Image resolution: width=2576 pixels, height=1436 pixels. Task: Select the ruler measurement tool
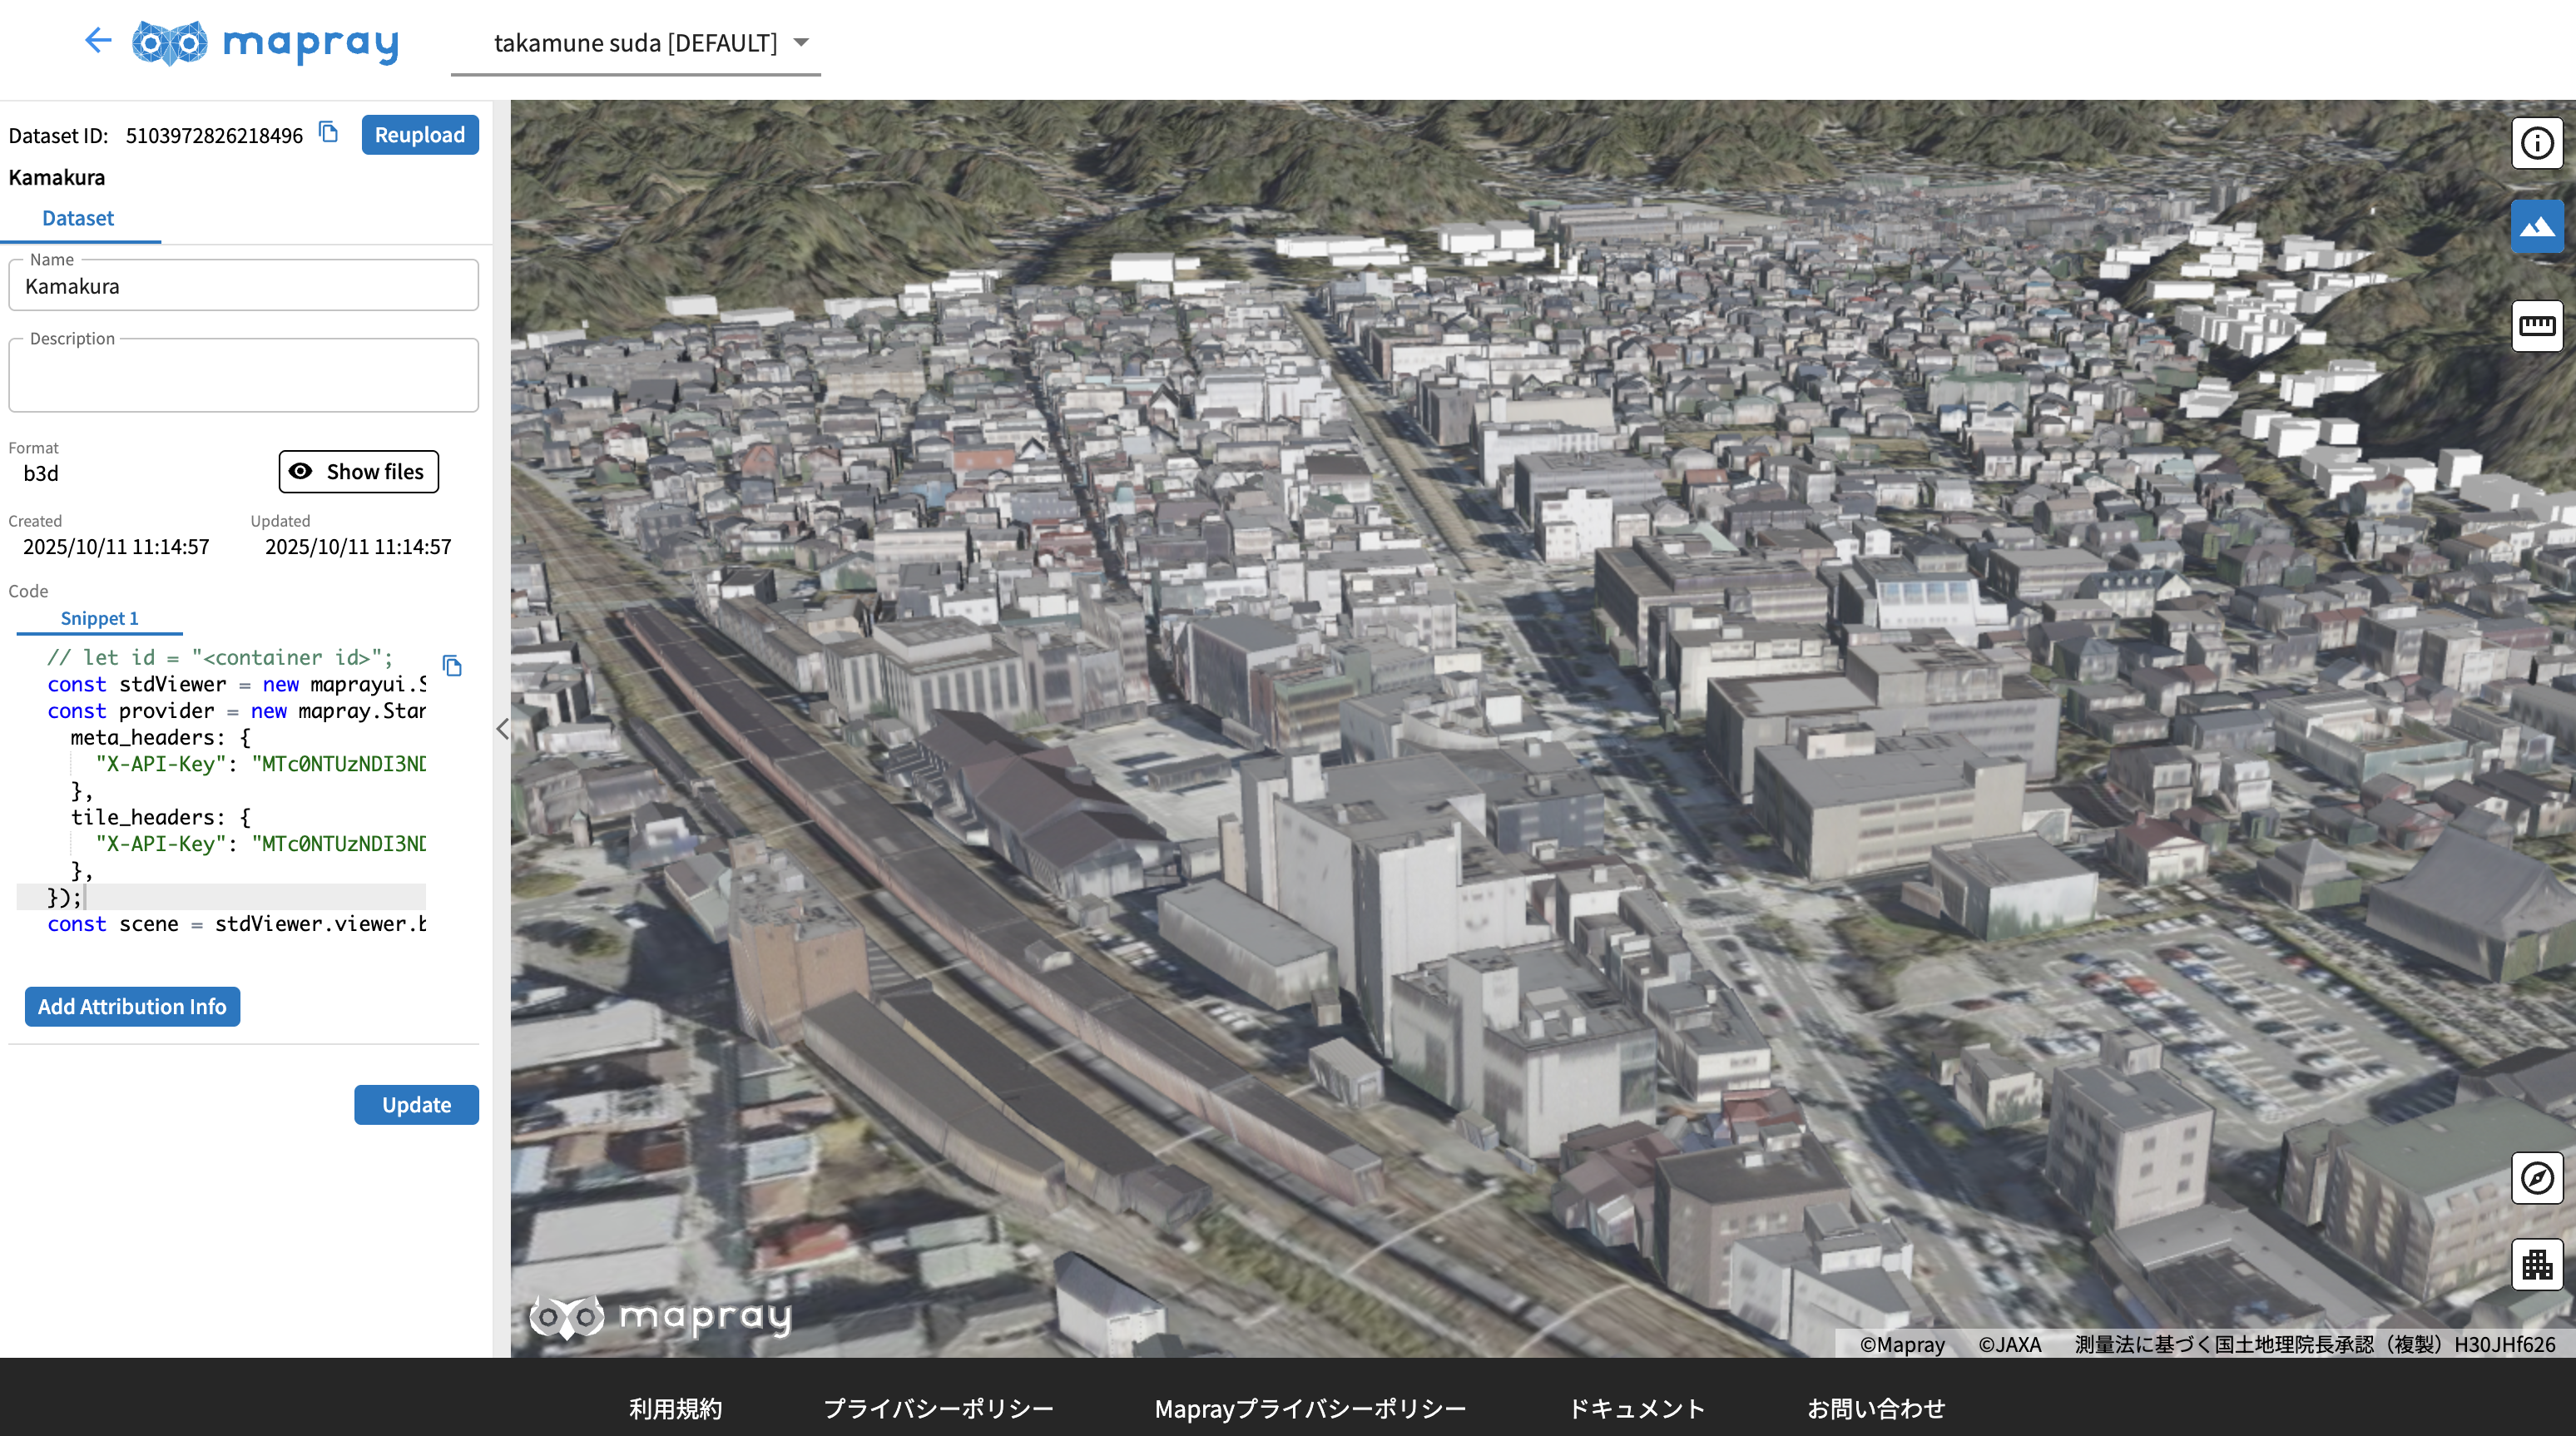2536,326
